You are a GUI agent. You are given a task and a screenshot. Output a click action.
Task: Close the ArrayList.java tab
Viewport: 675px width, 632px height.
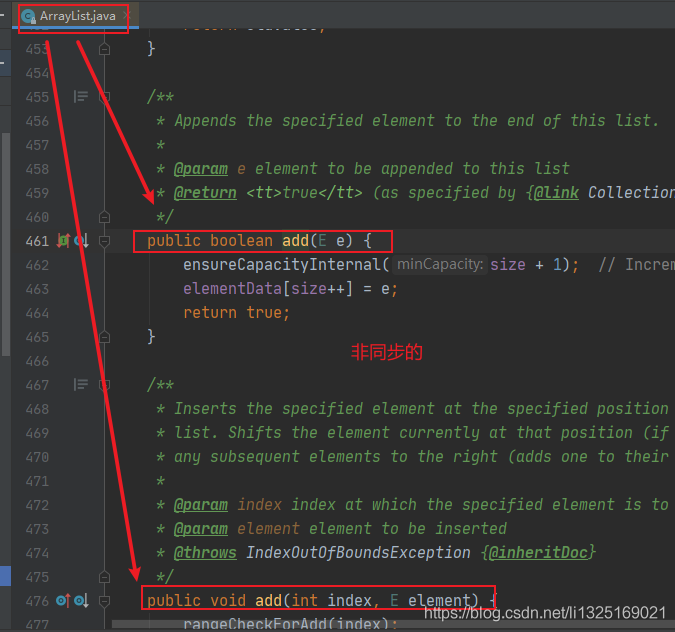click(x=126, y=15)
